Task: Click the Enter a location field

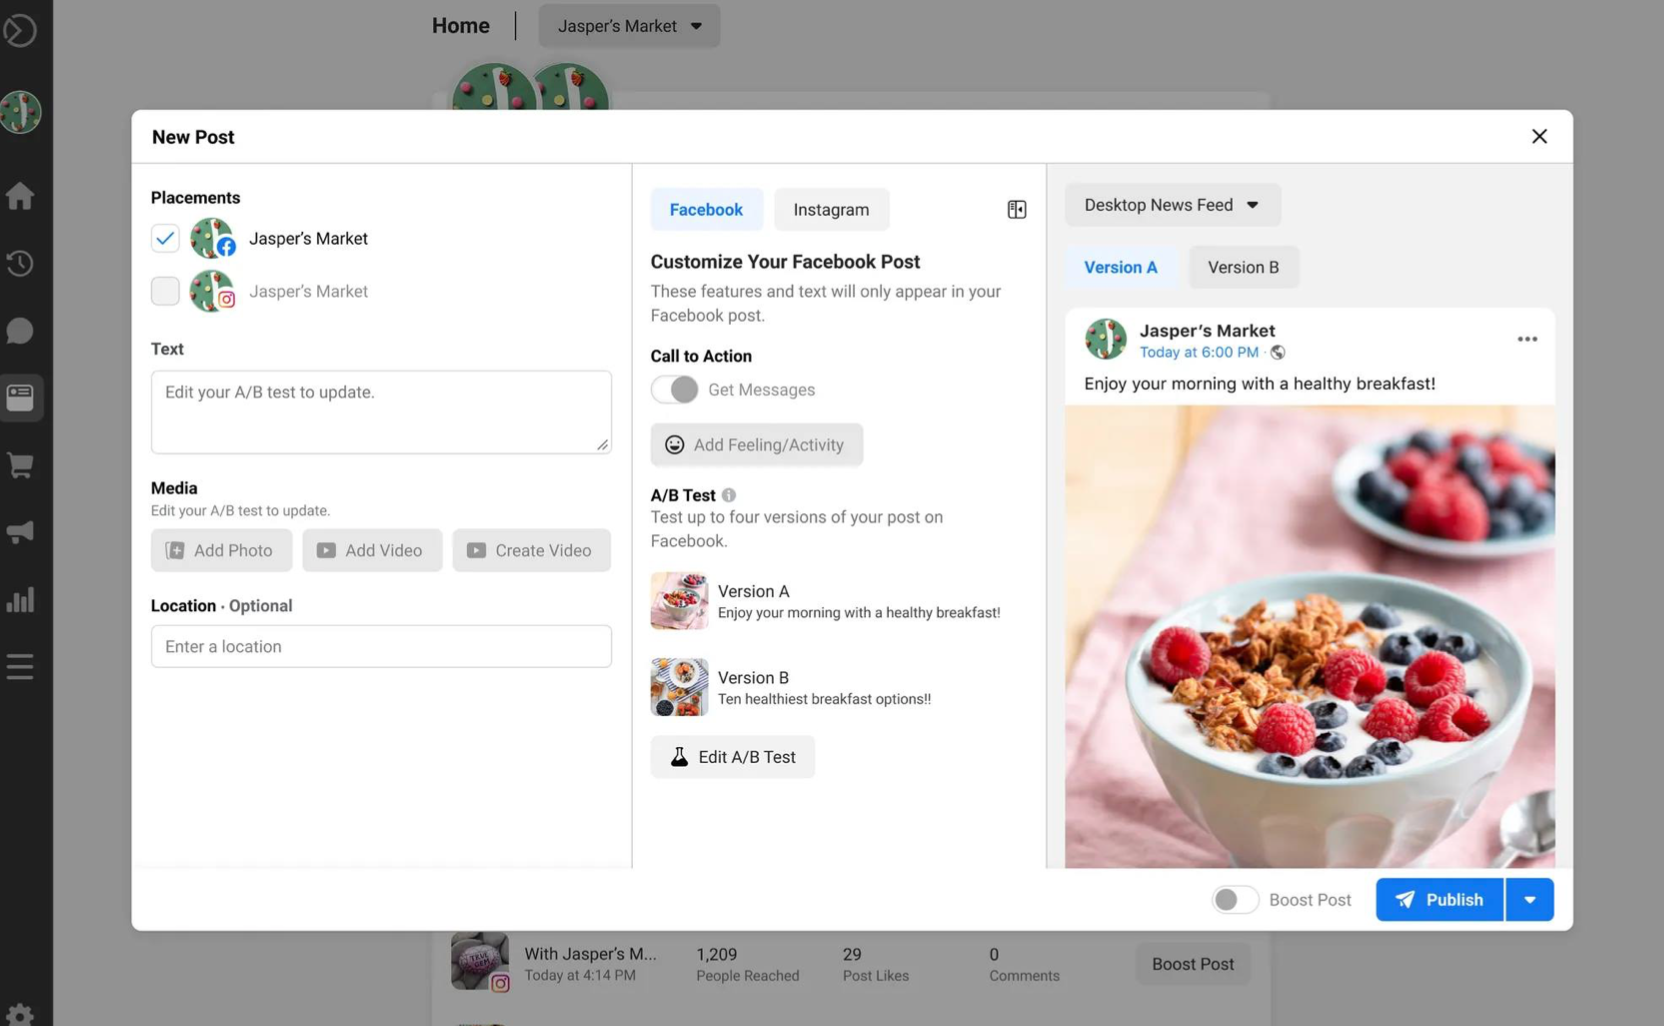Action: pyautogui.click(x=381, y=647)
